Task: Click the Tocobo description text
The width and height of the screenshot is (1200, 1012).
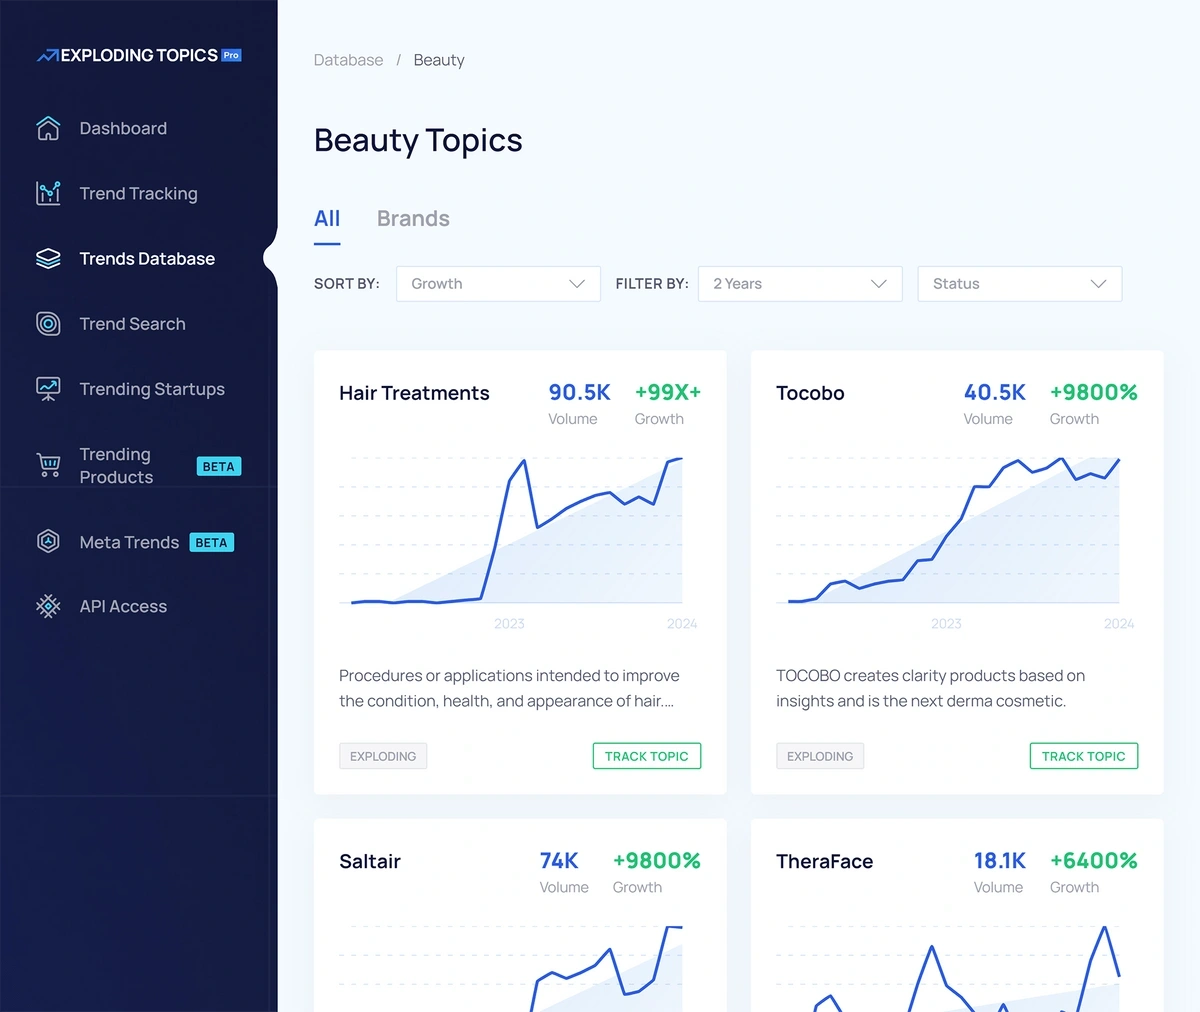Action: click(930, 688)
